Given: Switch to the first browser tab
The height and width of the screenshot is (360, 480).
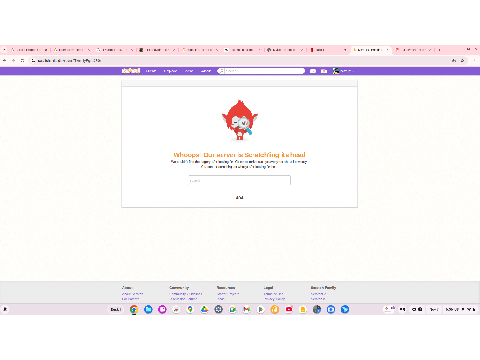Looking at the screenshot, I should click(29, 50).
